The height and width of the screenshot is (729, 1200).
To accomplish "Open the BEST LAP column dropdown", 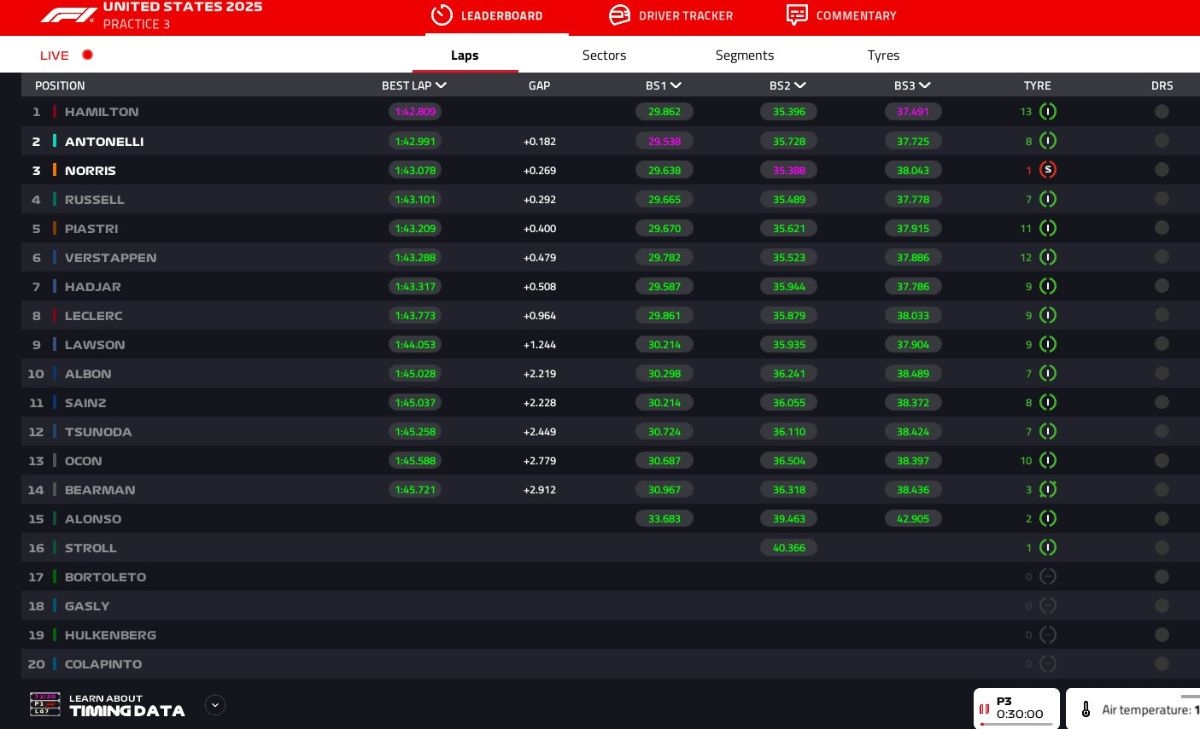I will [x=441, y=86].
